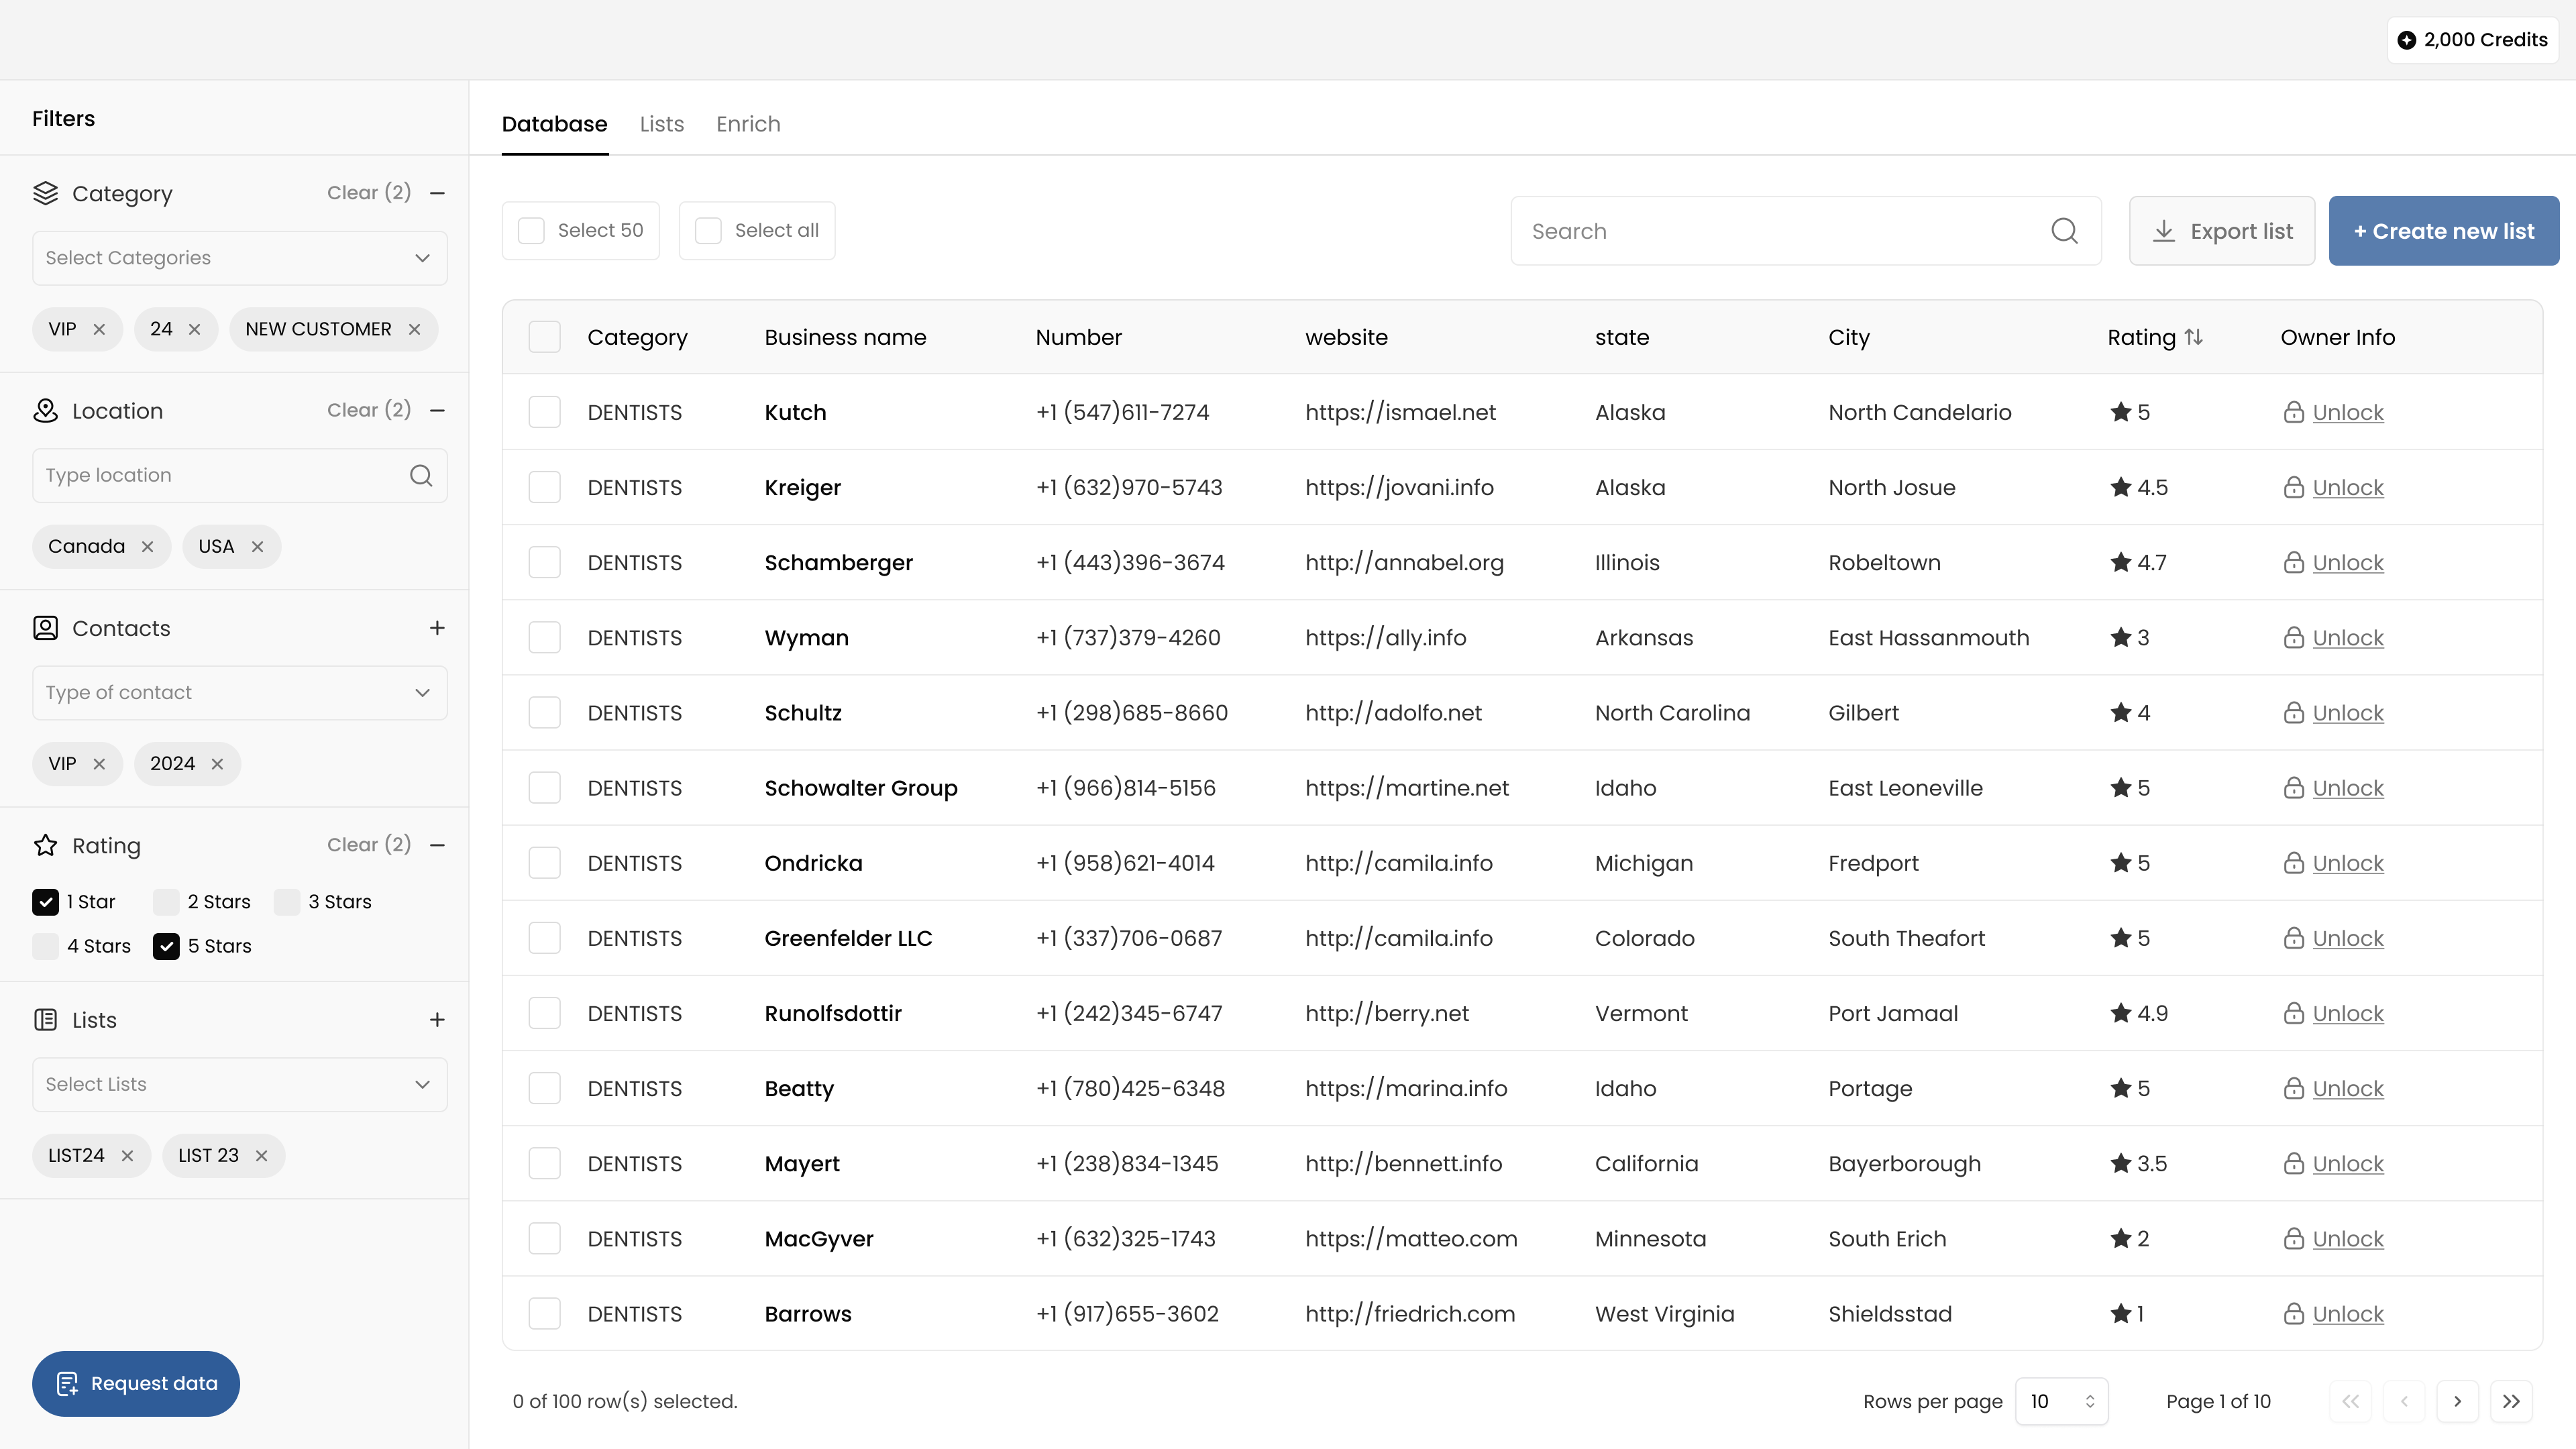This screenshot has width=2576, height=1449.
Task: Open the Rows per page selector
Action: point(2061,1401)
